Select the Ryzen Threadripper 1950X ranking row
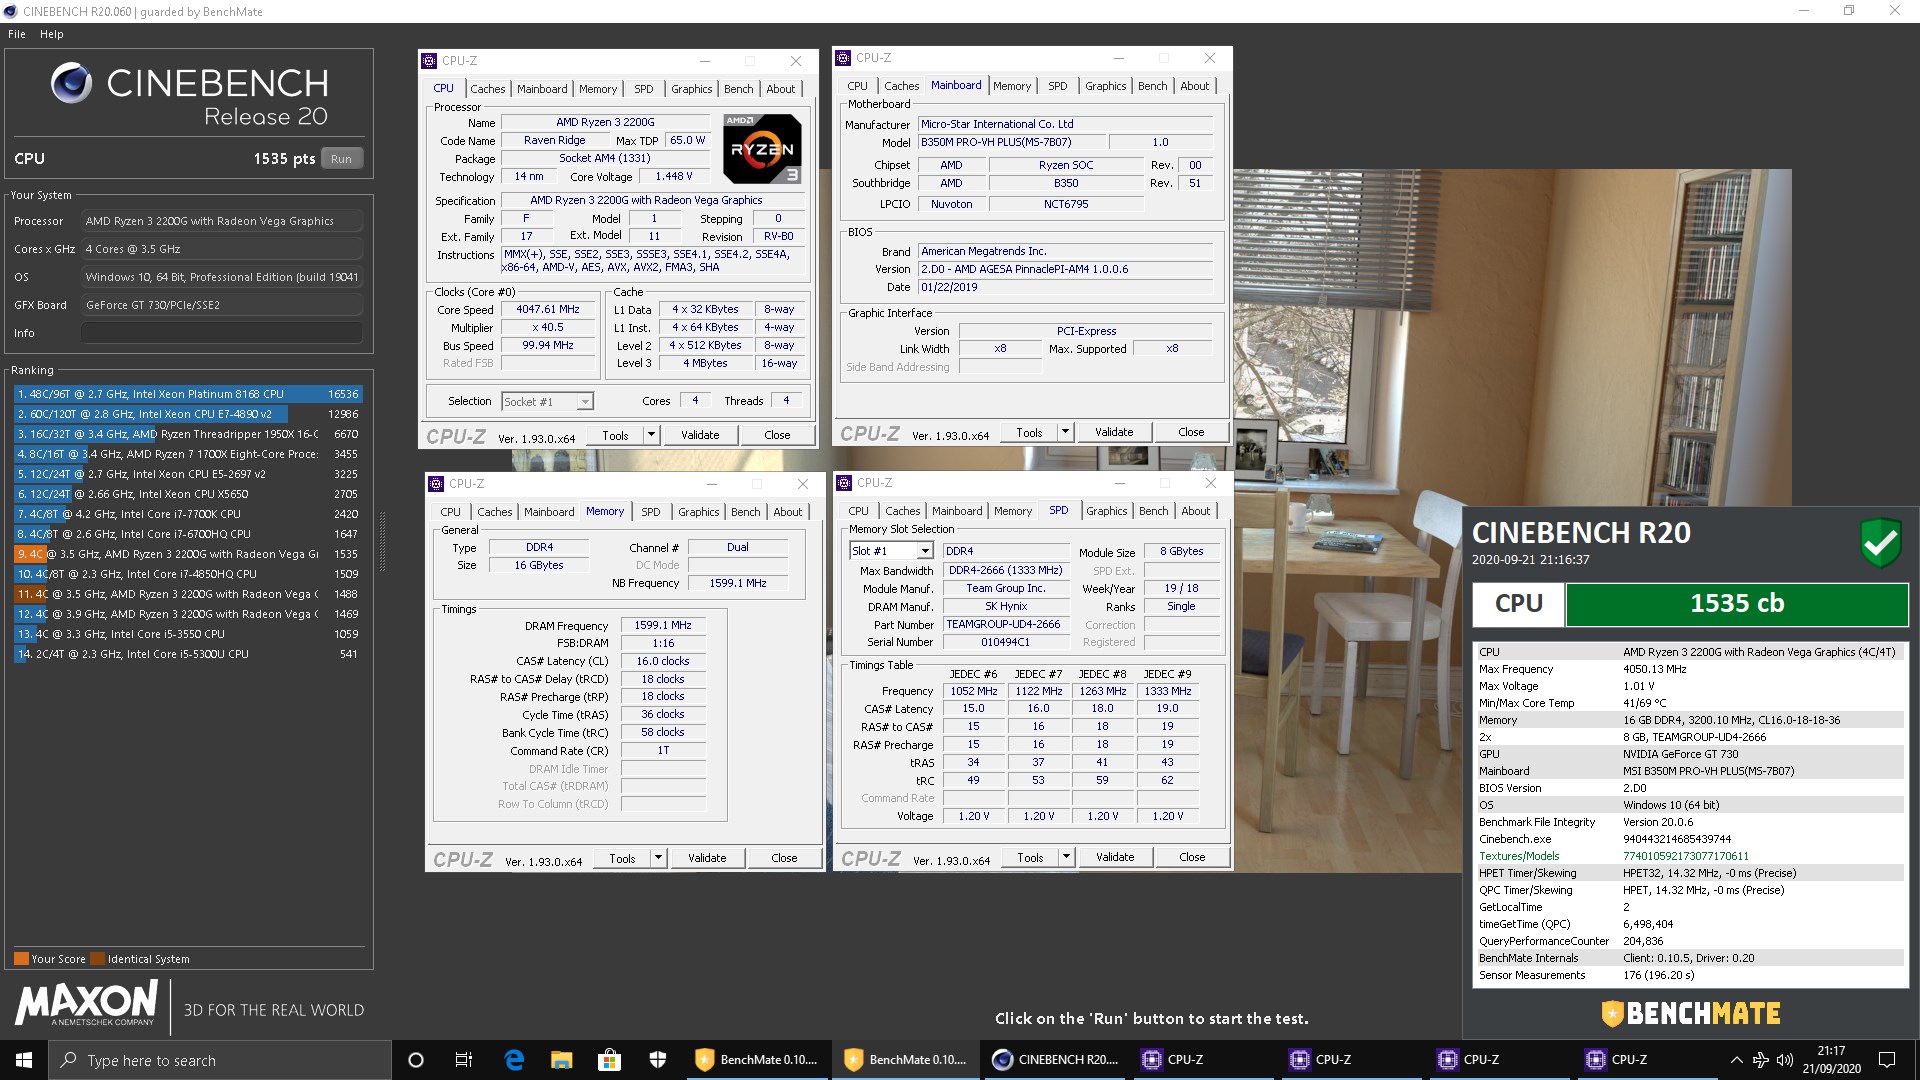The width and height of the screenshot is (1920, 1080). click(x=188, y=434)
